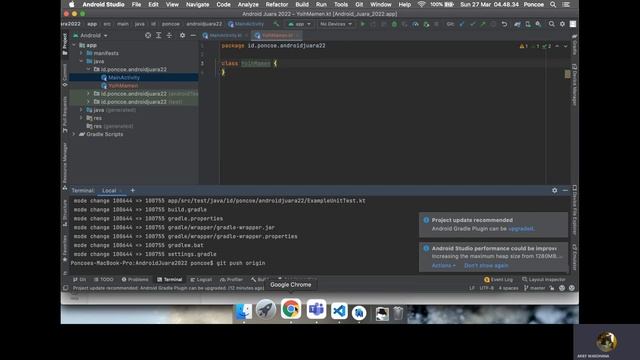Toggle Commit side tool window
This screenshot has height=360, width=640.
pyautogui.click(x=65, y=75)
